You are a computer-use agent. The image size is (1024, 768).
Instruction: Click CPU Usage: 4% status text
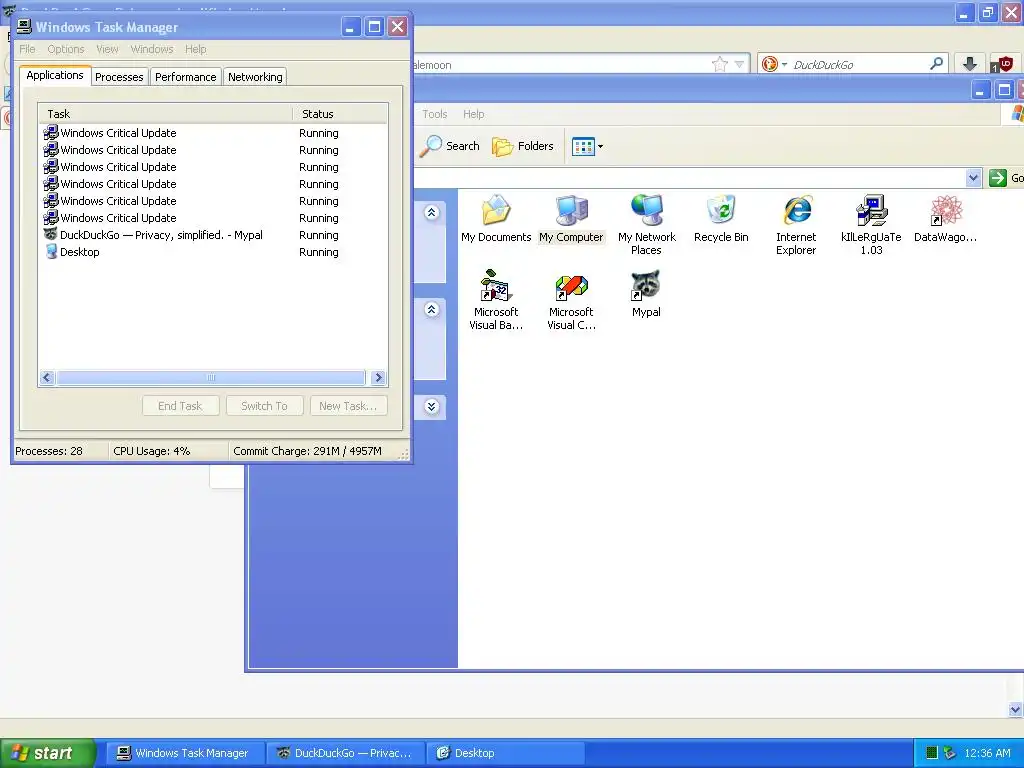click(x=152, y=451)
